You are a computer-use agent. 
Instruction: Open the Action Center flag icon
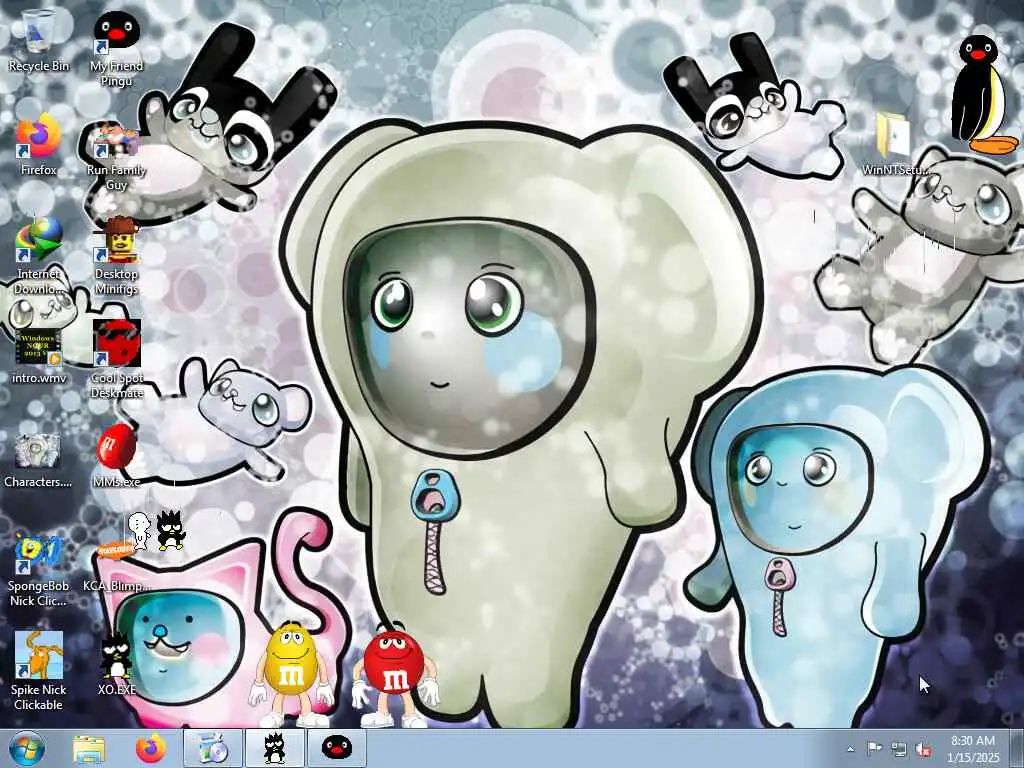pyautogui.click(x=874, y=748)
